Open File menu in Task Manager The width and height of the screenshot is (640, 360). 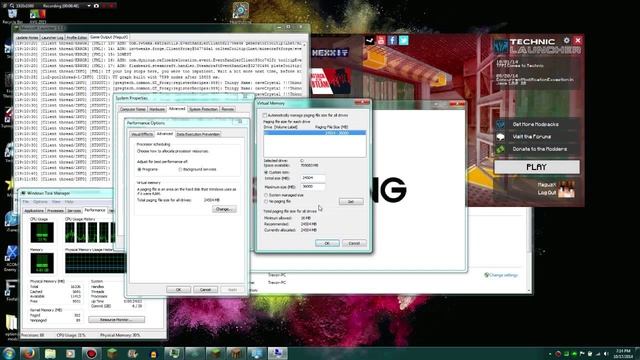tap(26, 202)
